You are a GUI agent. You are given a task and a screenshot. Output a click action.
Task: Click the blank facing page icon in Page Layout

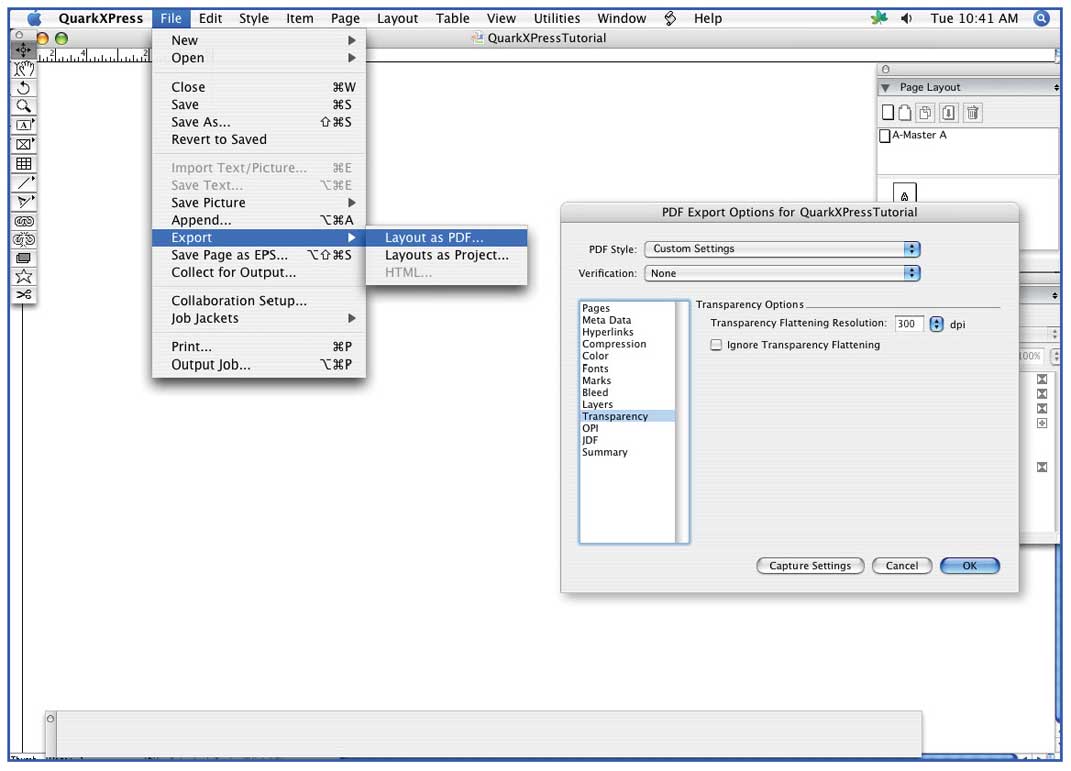(904, 113)
